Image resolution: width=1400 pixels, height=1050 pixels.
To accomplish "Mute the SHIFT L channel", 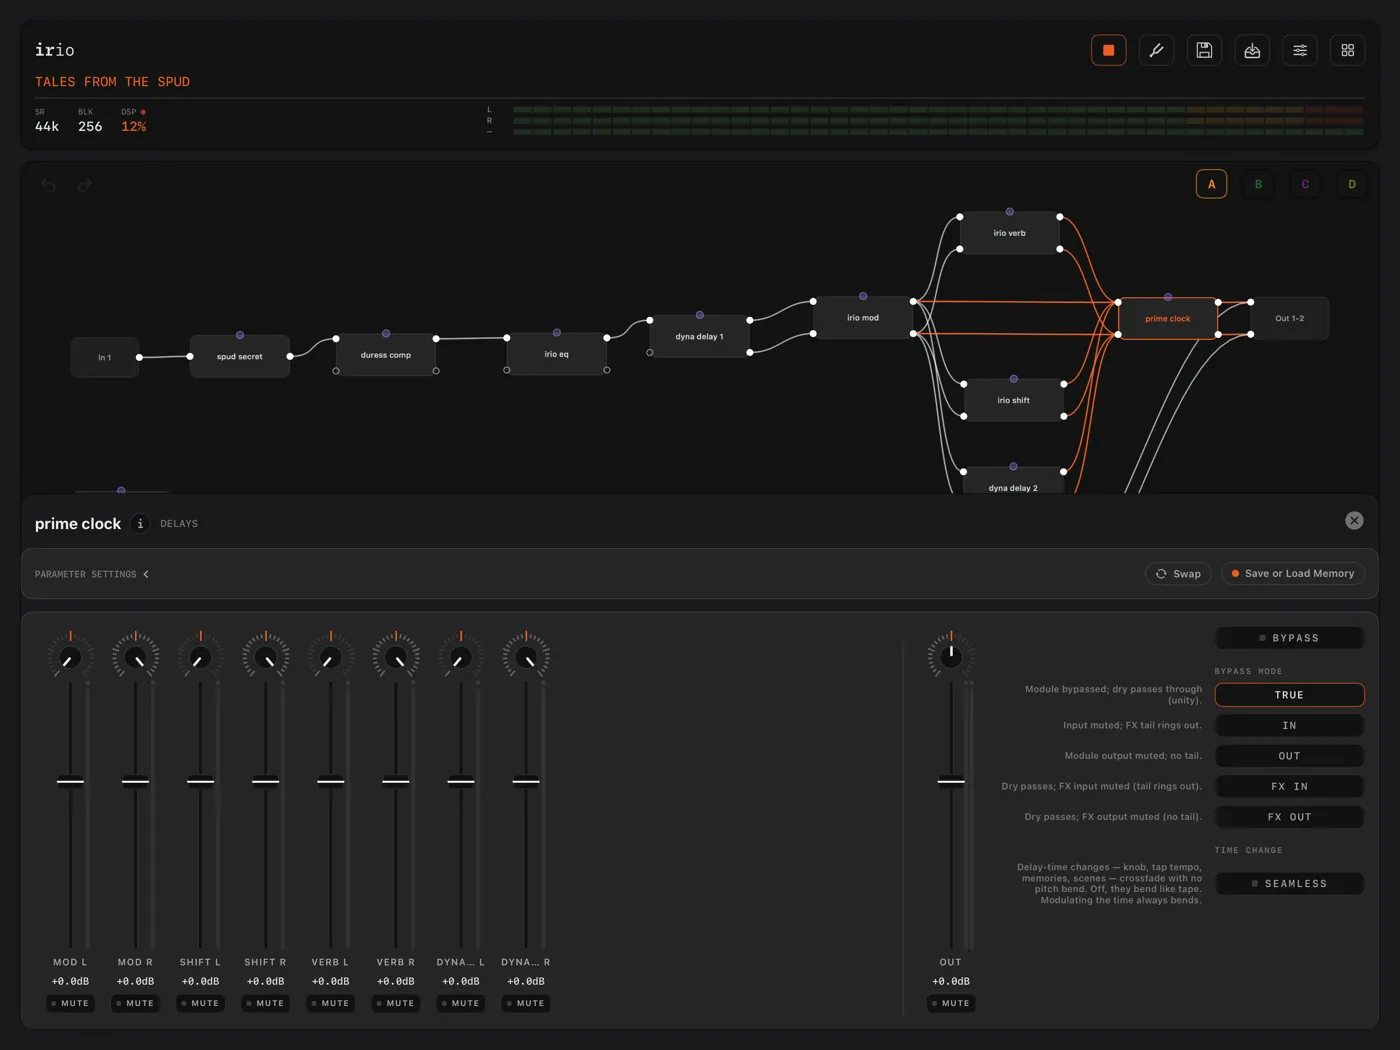I will (201, 1003).
